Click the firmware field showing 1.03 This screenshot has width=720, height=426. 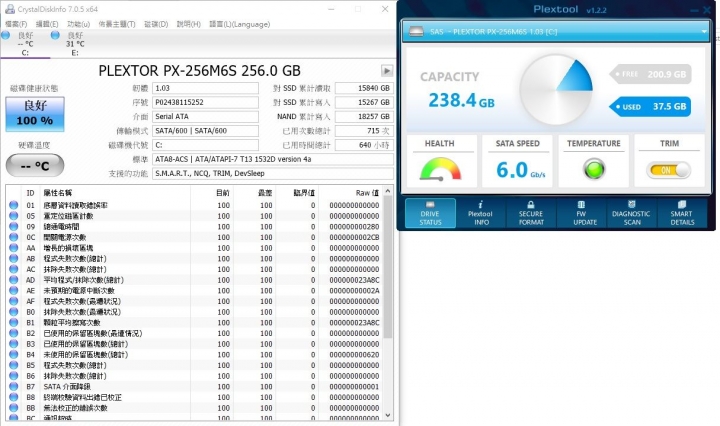point(205,88)
